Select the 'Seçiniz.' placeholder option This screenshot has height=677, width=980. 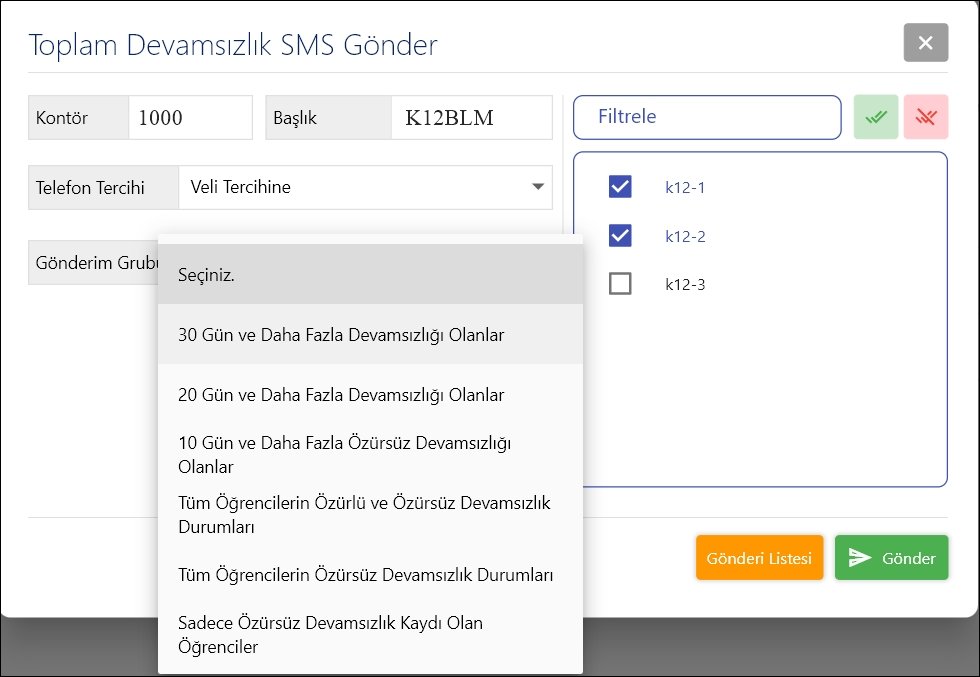[370, 274]
